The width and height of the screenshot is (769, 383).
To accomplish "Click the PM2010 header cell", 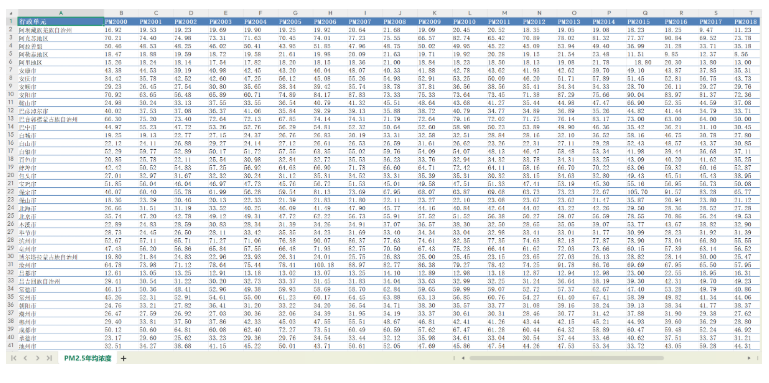I will coord(469,22).
